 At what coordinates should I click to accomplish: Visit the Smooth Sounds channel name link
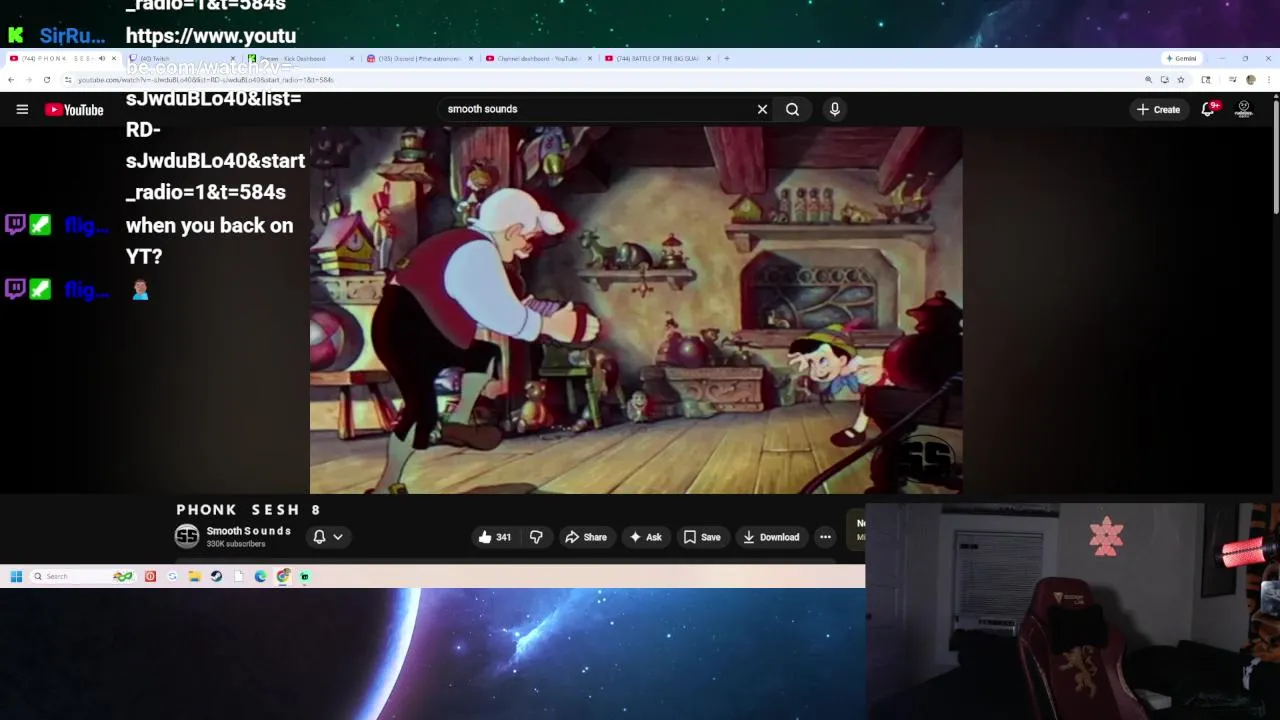(x=249, y=531)
